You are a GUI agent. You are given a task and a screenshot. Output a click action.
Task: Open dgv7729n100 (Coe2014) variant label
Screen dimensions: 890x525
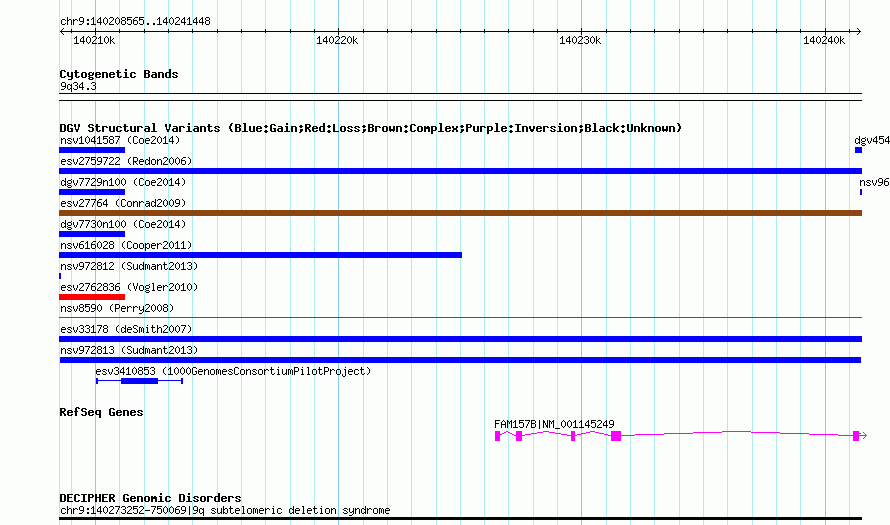[123, 182]
